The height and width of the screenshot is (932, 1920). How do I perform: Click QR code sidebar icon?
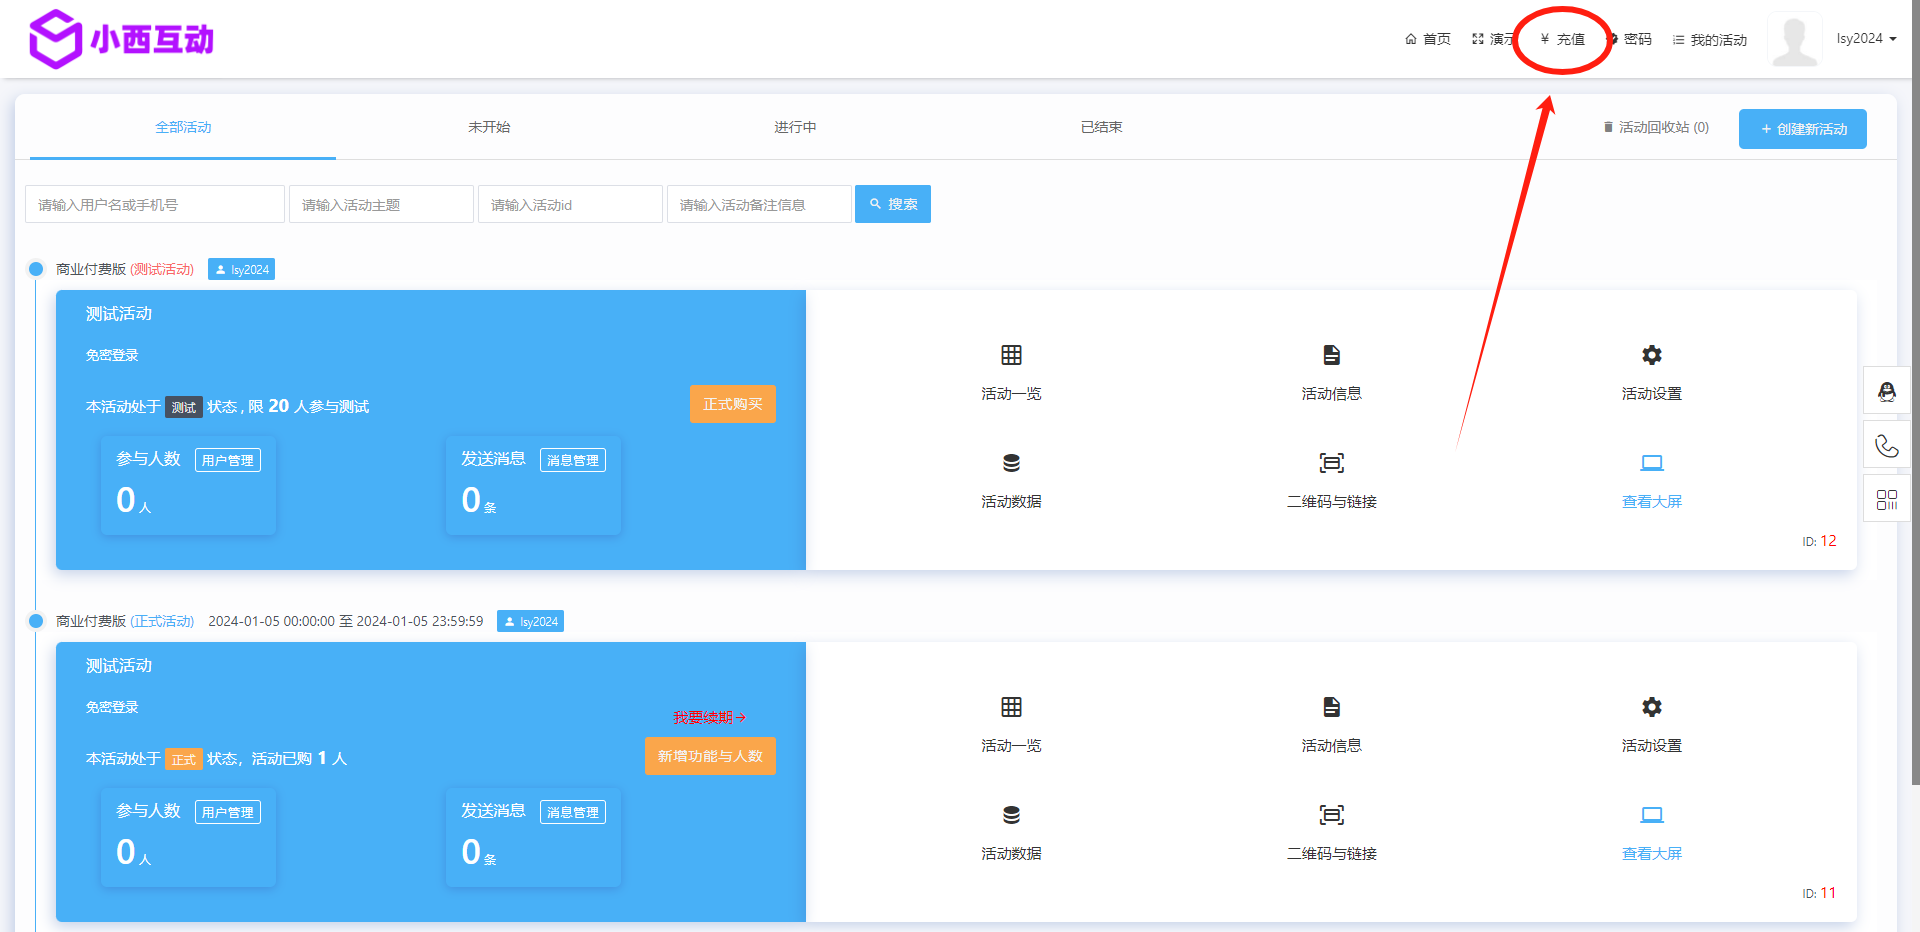point(1886,499)
